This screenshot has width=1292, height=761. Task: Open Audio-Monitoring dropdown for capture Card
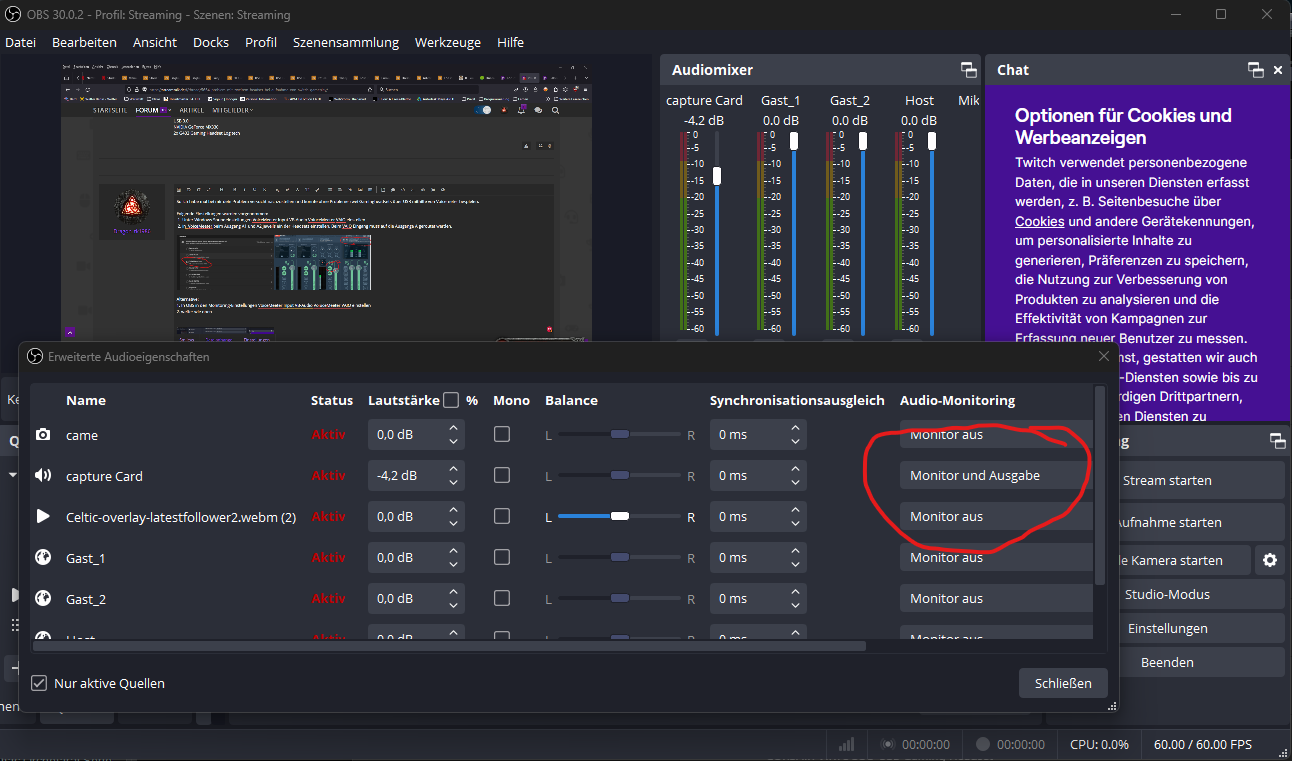tap(994, 476)
